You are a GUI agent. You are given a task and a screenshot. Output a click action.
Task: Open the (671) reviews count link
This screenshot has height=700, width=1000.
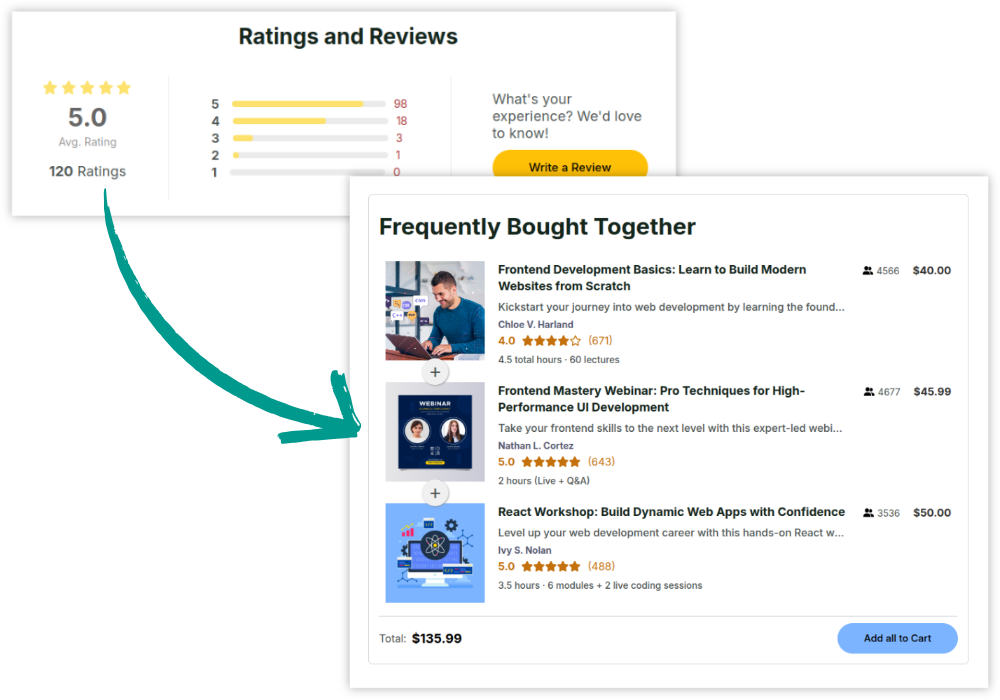(x=600, y=341)
